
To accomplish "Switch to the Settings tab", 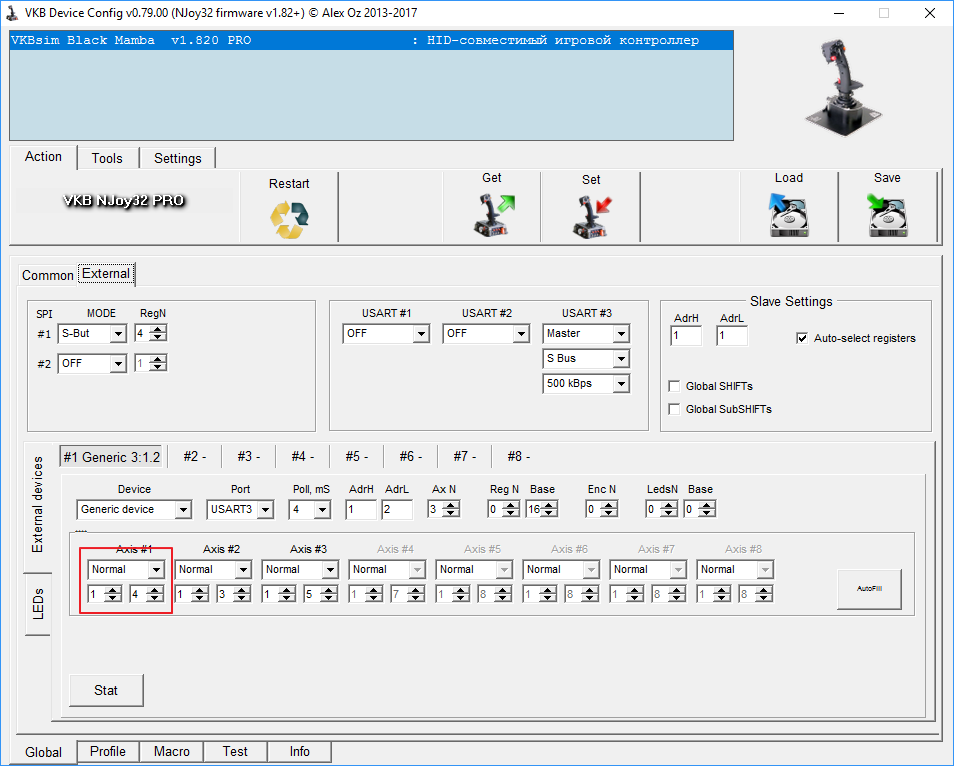I will point(178,158).
